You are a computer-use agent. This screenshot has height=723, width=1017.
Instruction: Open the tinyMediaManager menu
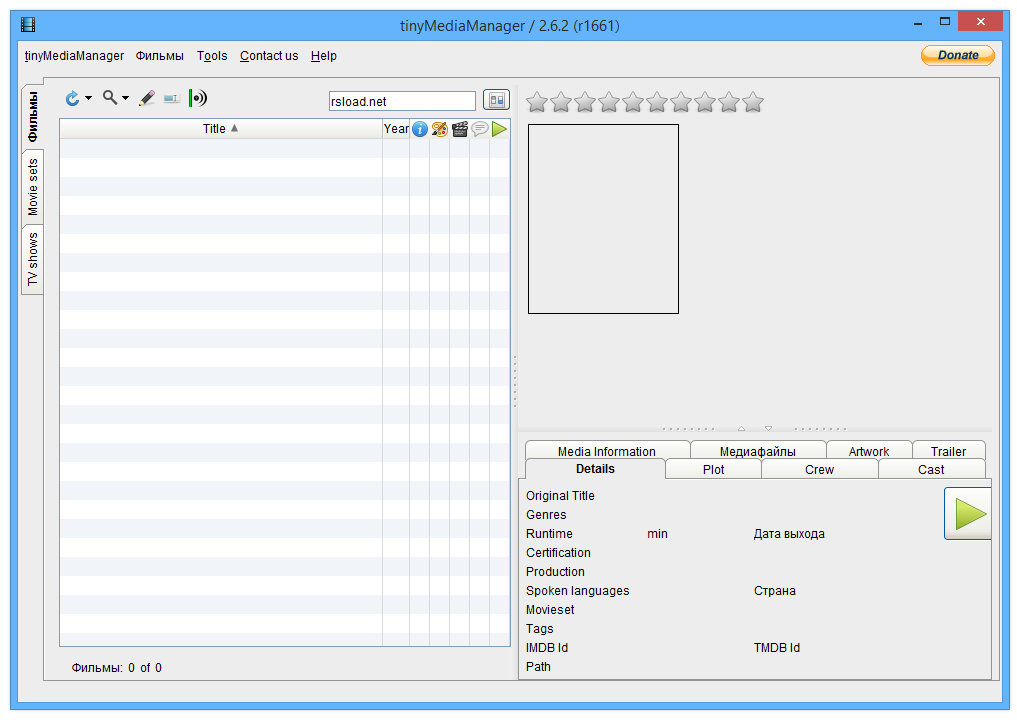pyautogui.click(x=75, y=56)
